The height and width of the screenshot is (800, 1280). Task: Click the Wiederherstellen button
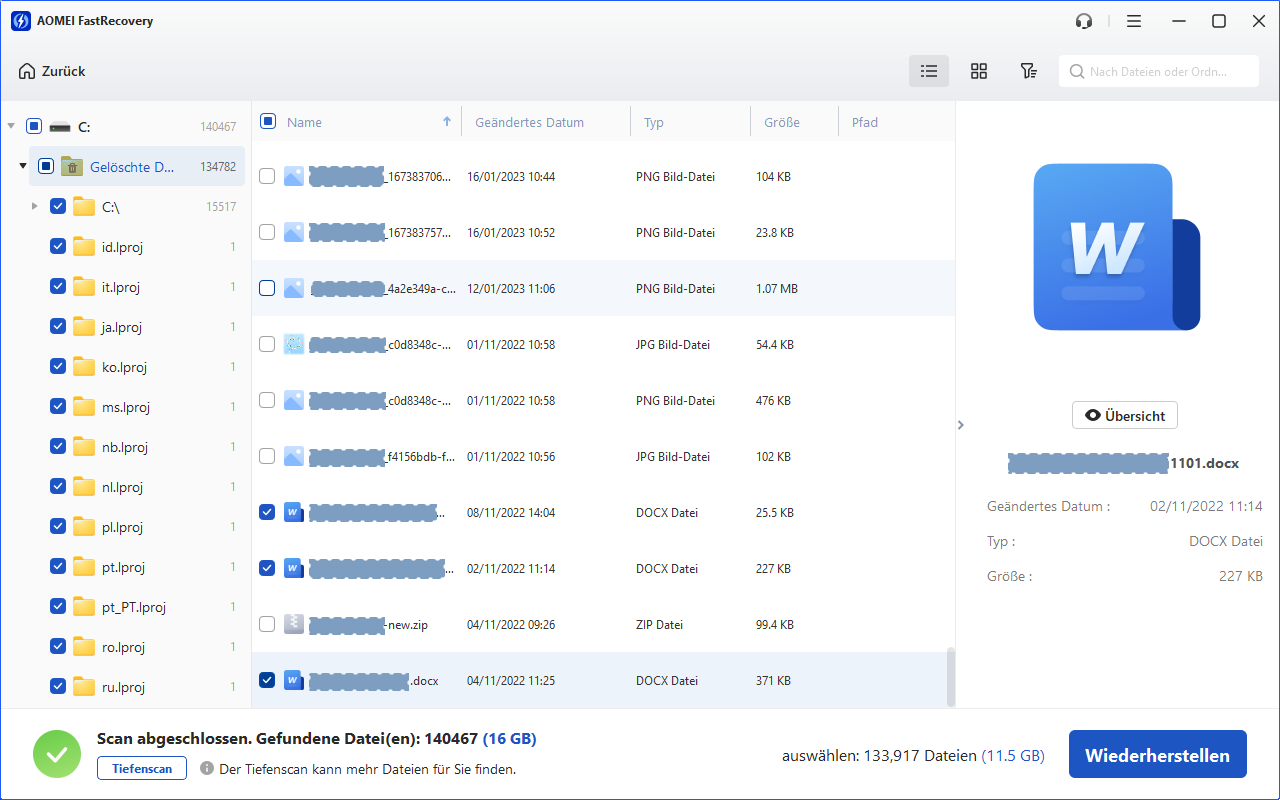point(1157,755)
